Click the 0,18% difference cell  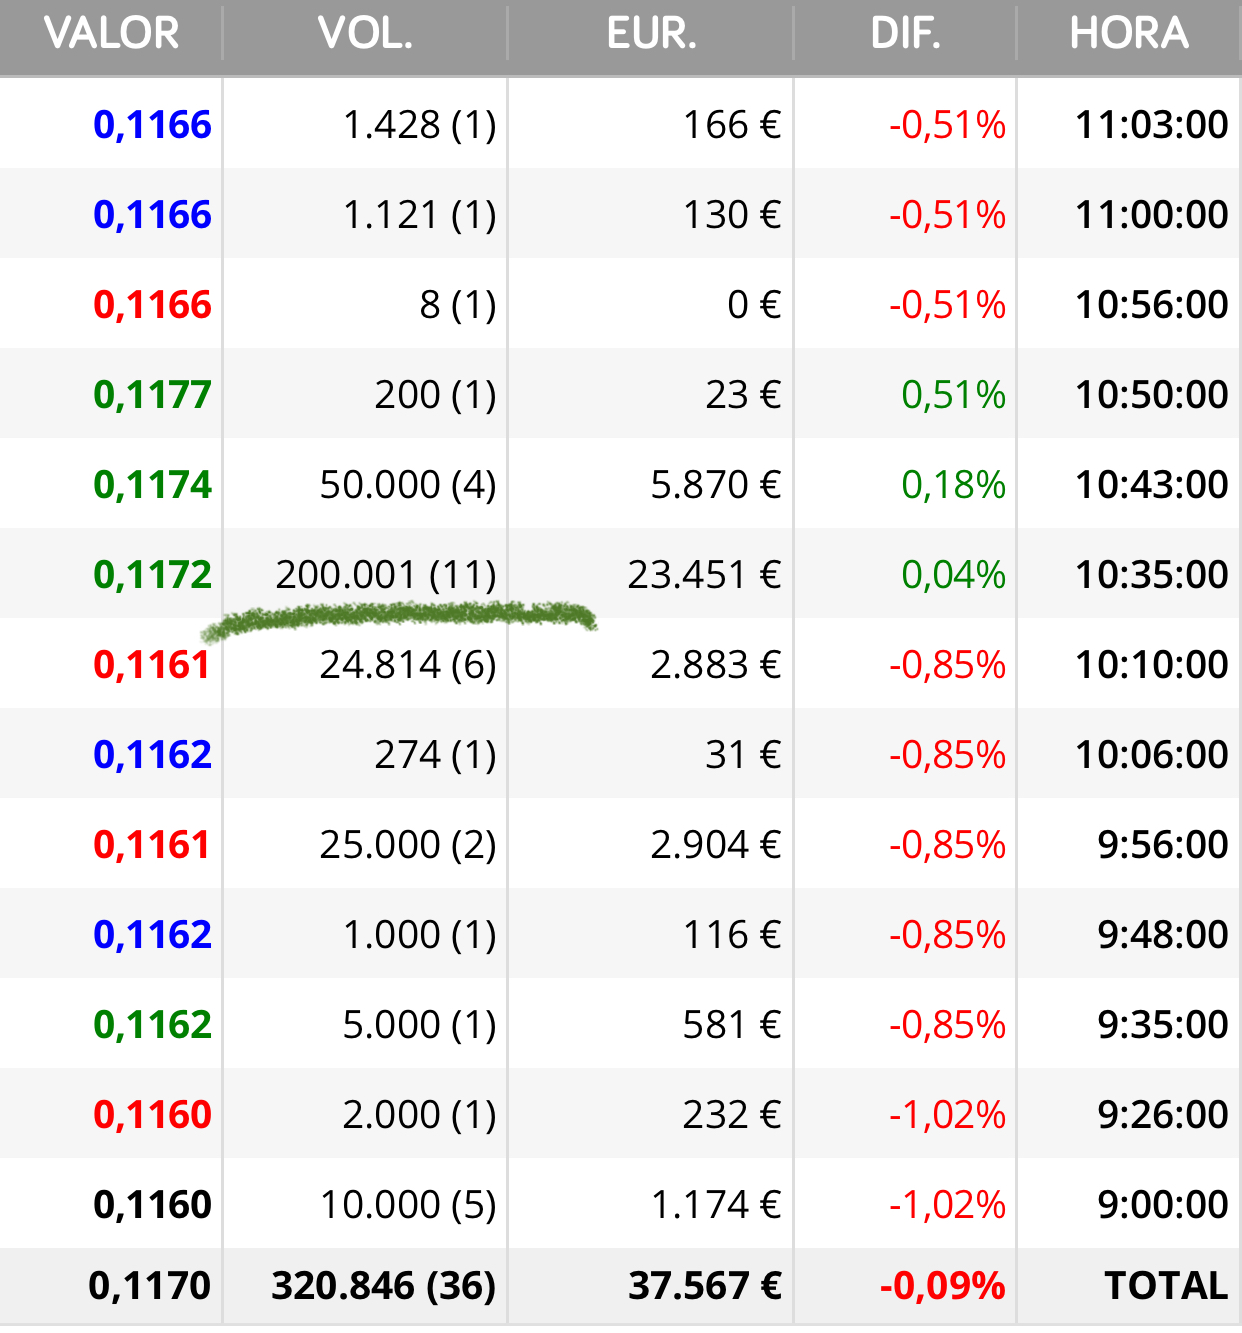[x=953, y=485]
